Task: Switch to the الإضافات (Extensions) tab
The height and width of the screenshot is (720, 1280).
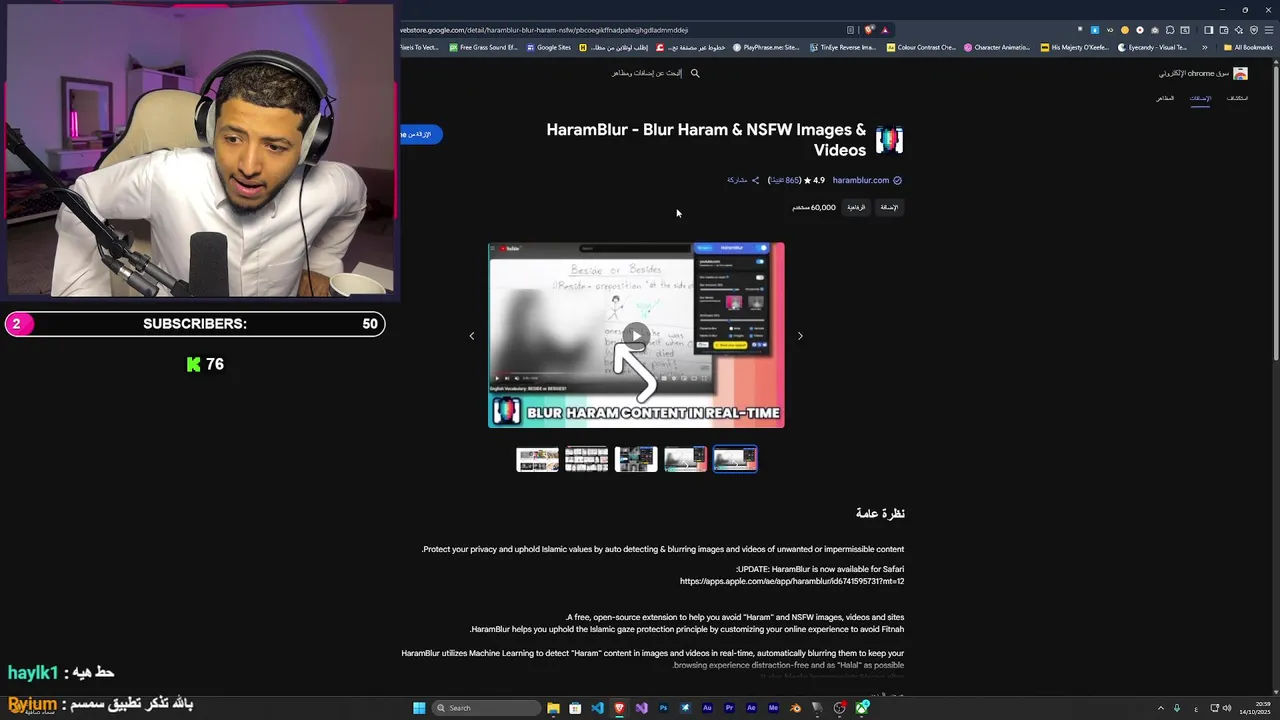Action: [x=1200, y=98]
